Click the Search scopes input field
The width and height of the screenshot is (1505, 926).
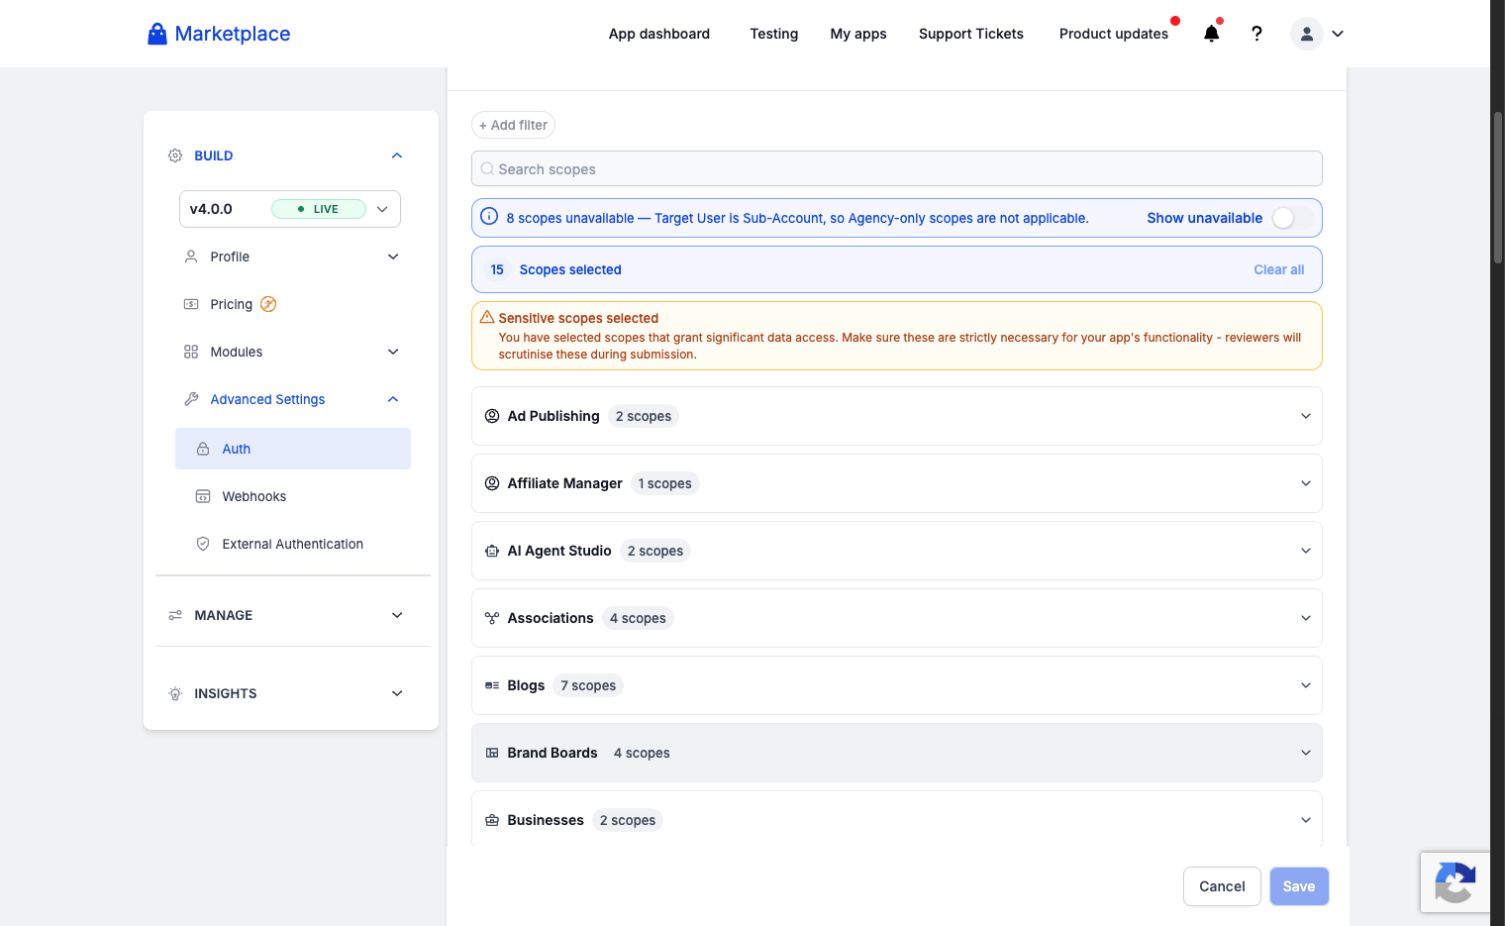(897, 169)
